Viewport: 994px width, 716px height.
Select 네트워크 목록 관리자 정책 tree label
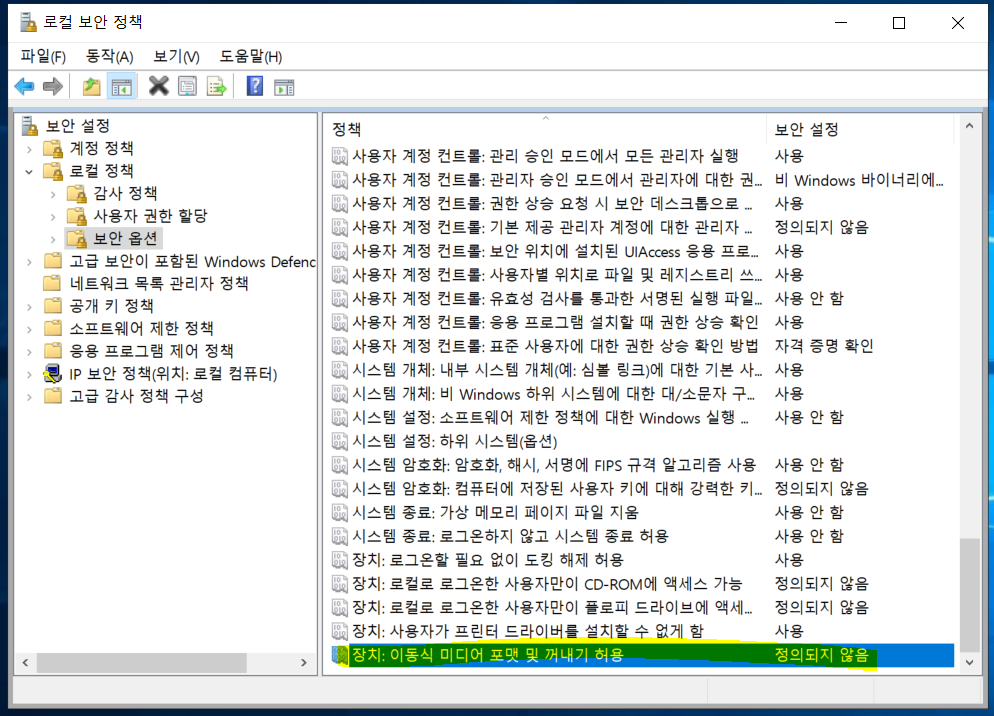158,283
